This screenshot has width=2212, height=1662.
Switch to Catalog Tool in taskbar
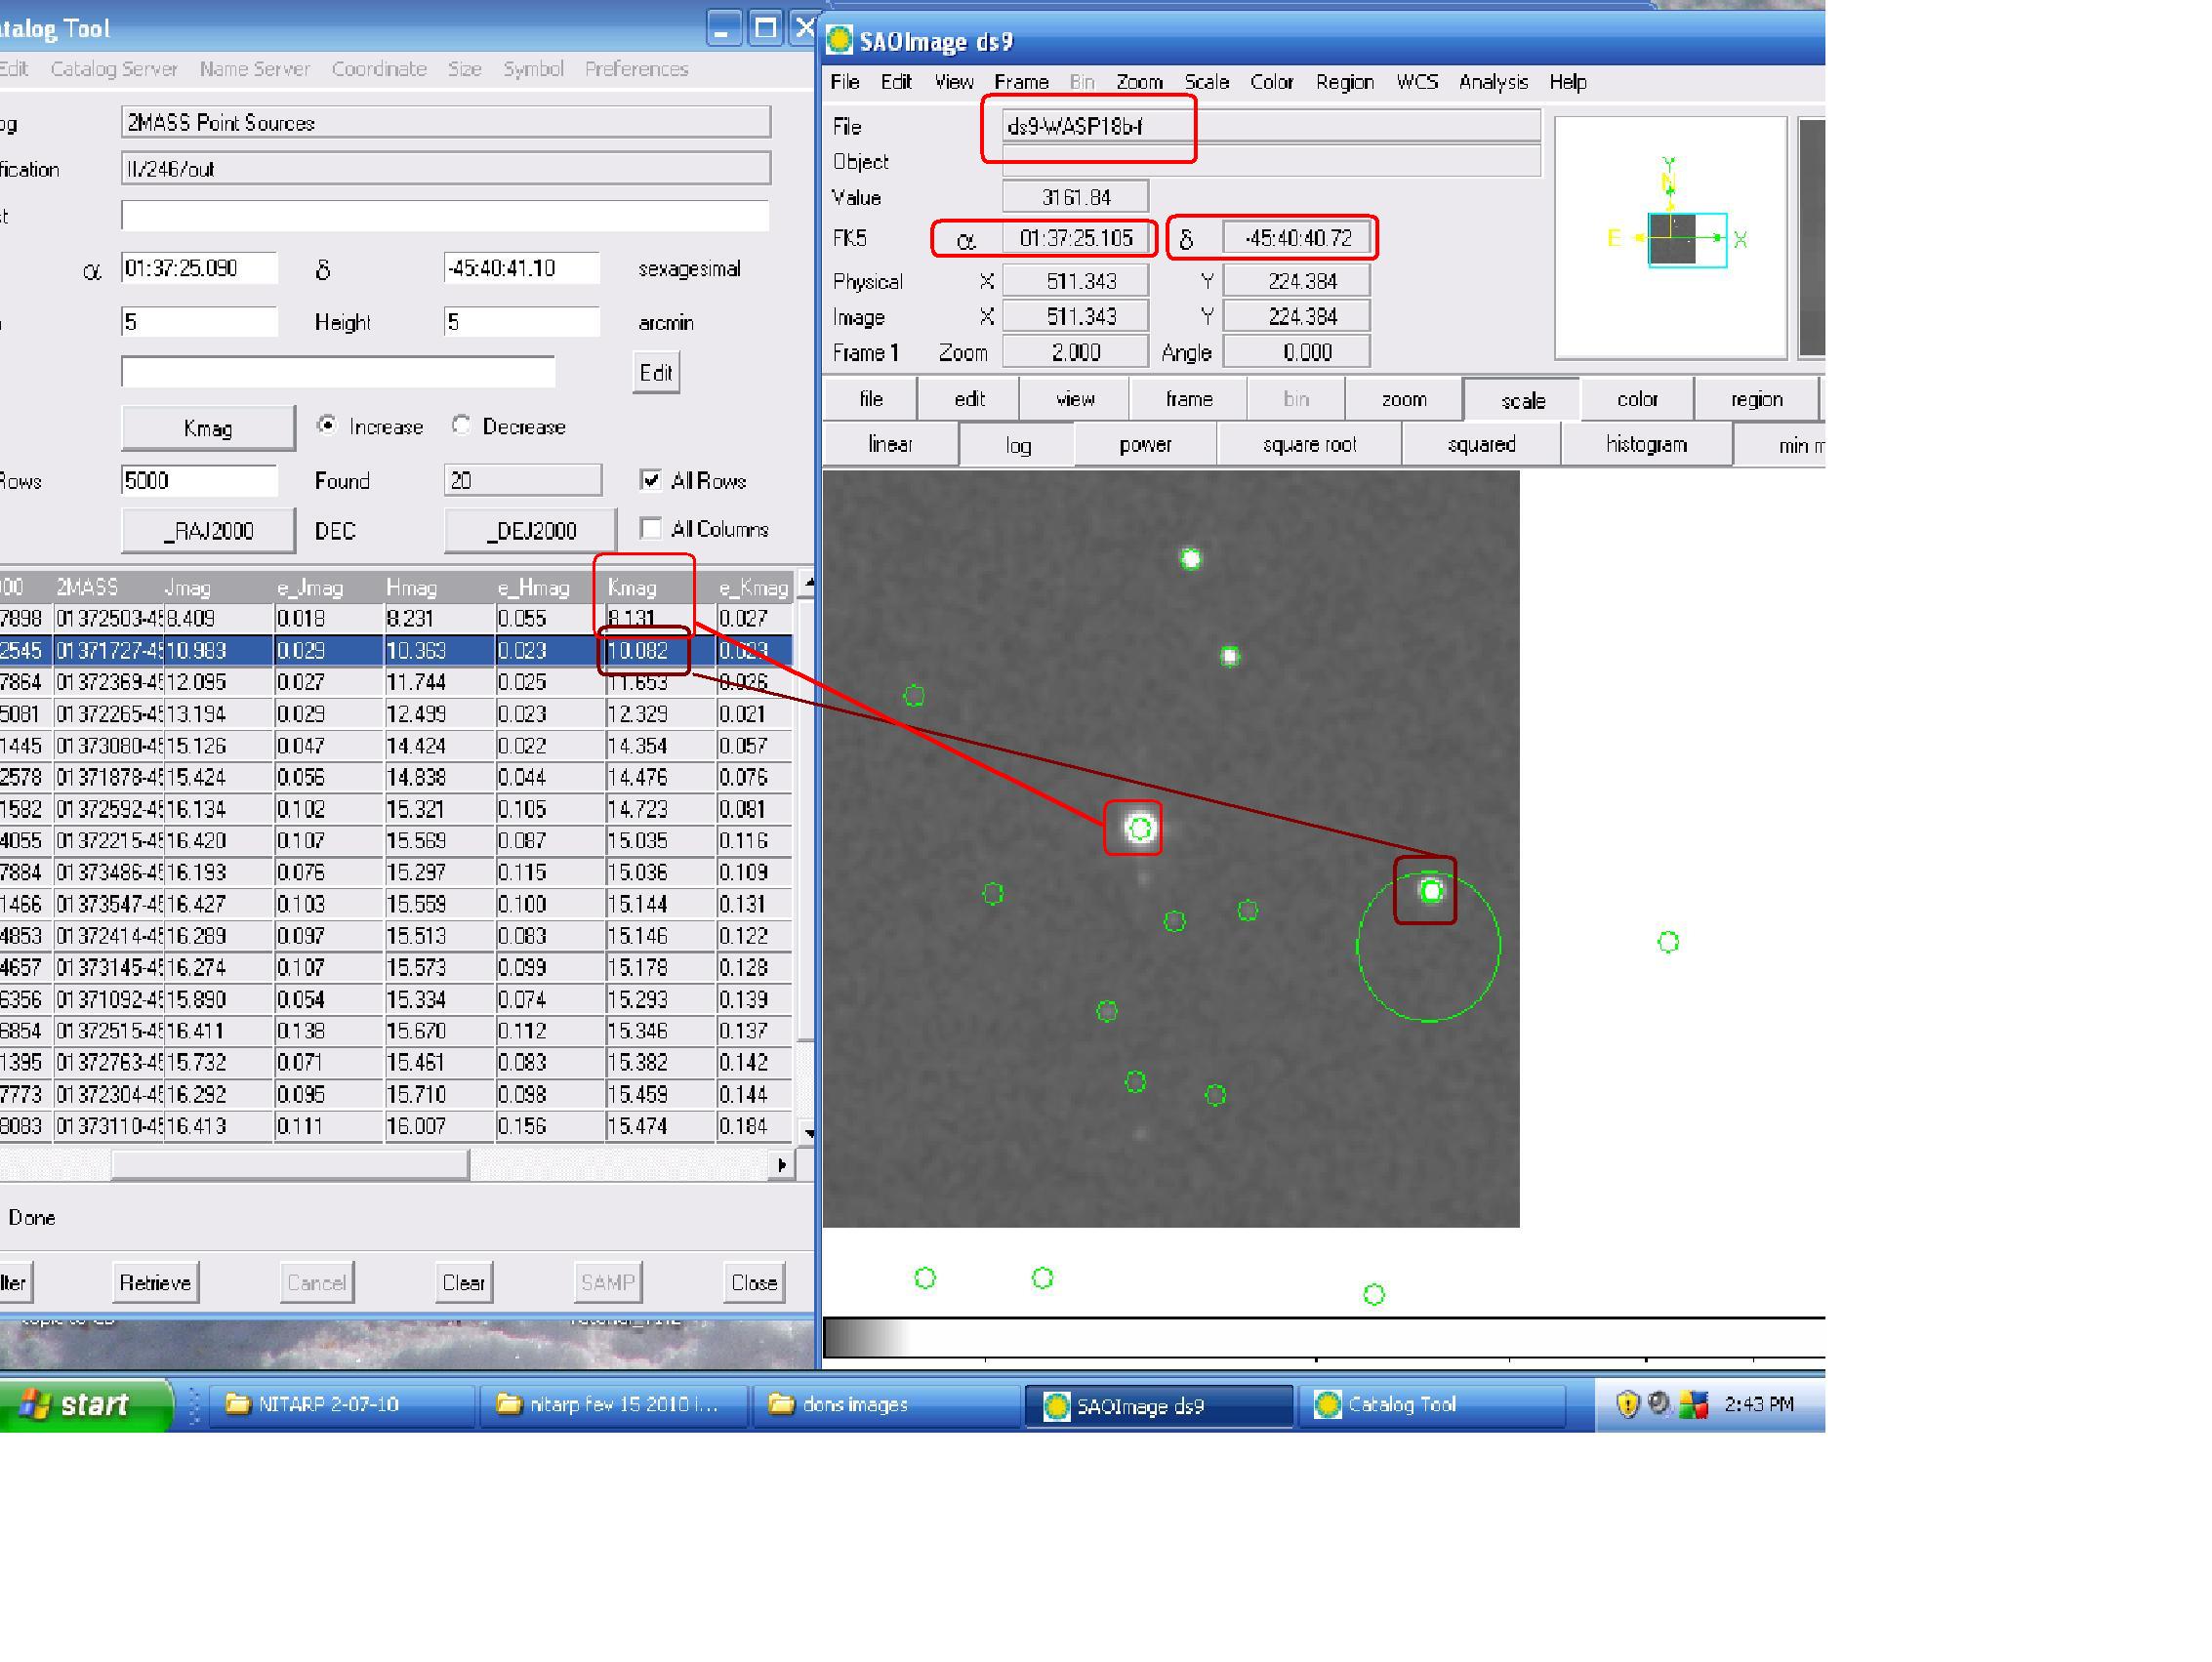tap(1430, 1405)
